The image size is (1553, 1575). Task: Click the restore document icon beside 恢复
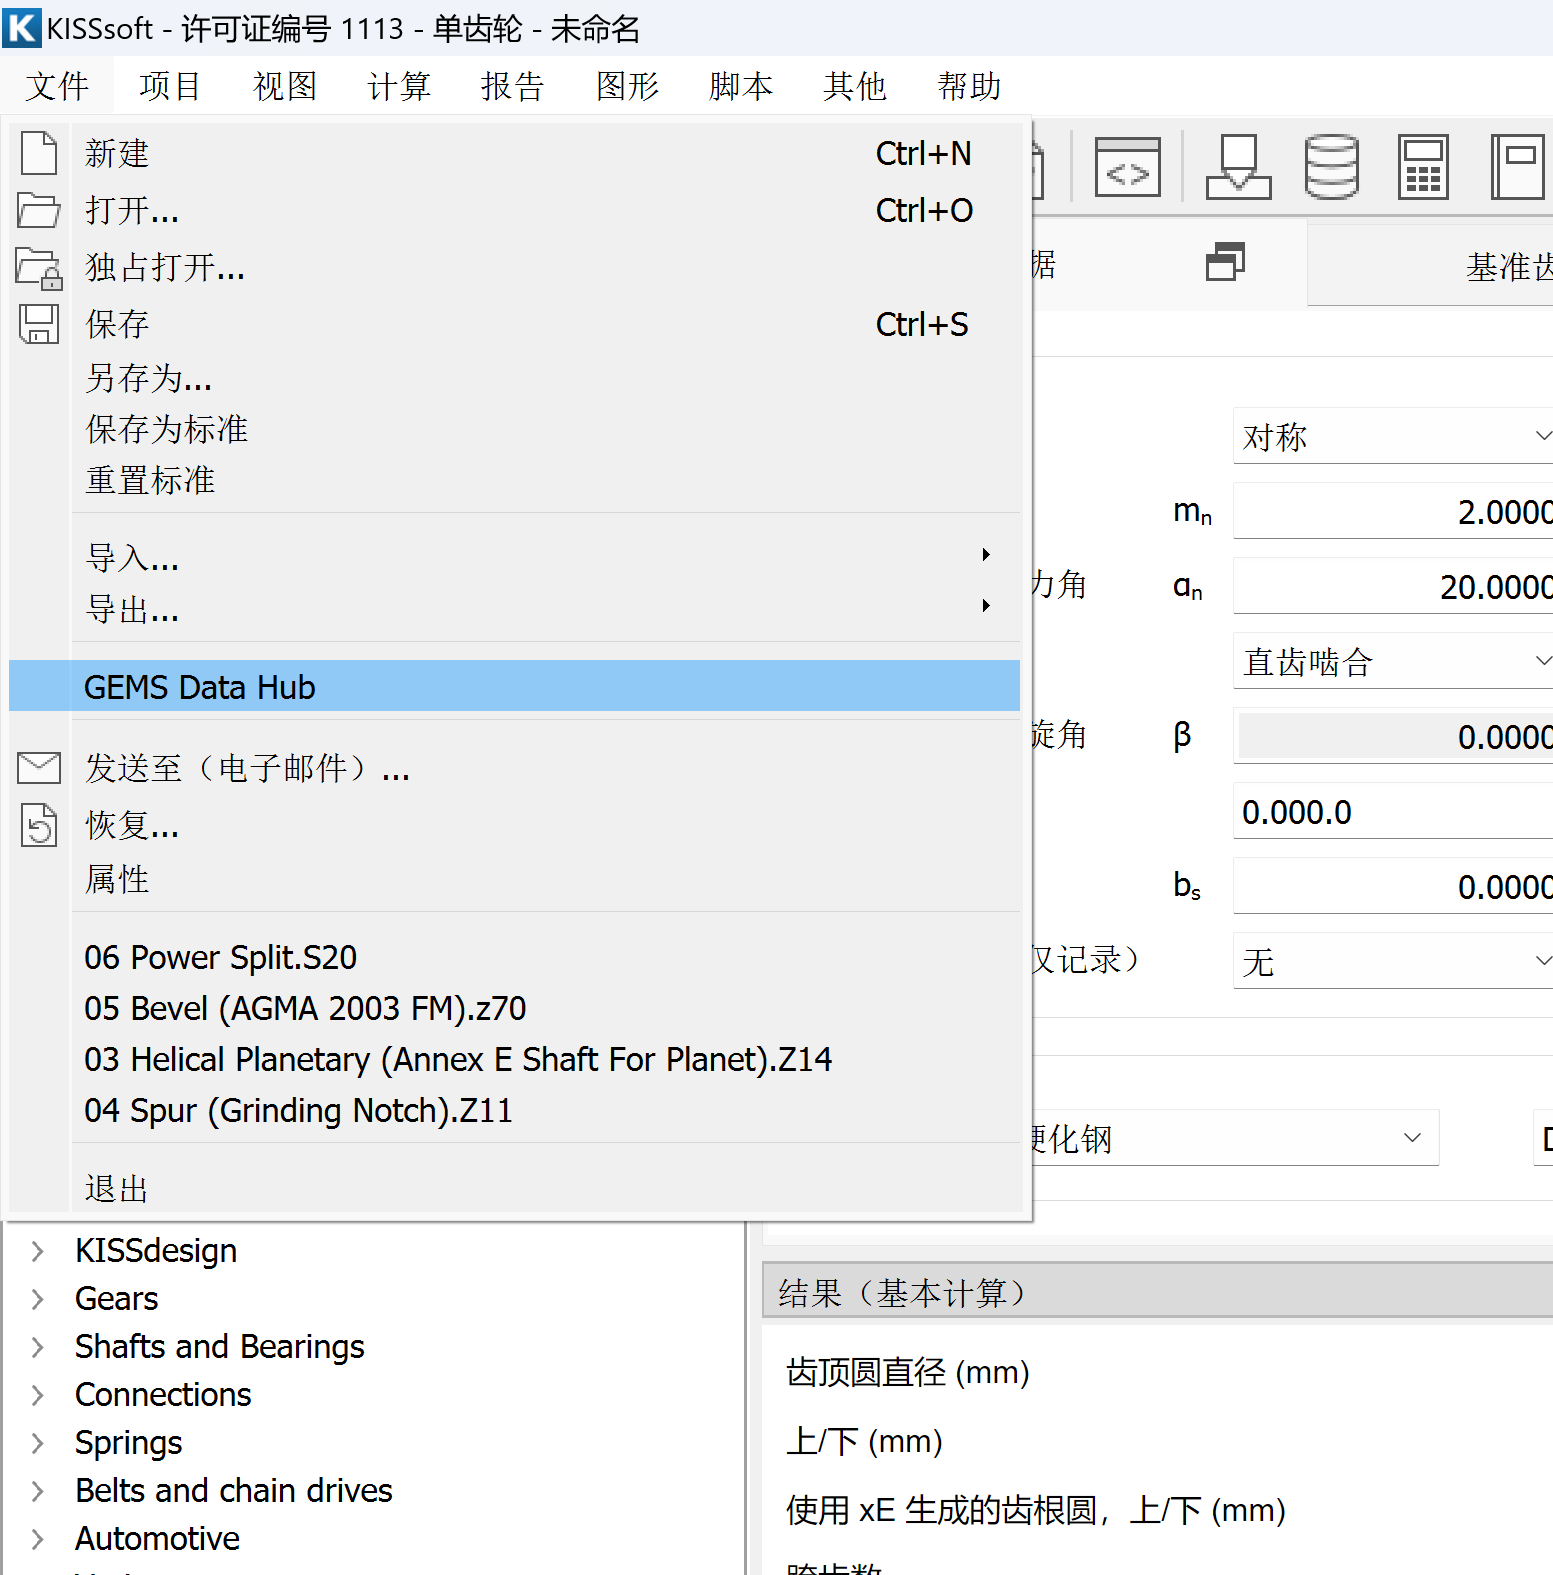pos(39,825)
